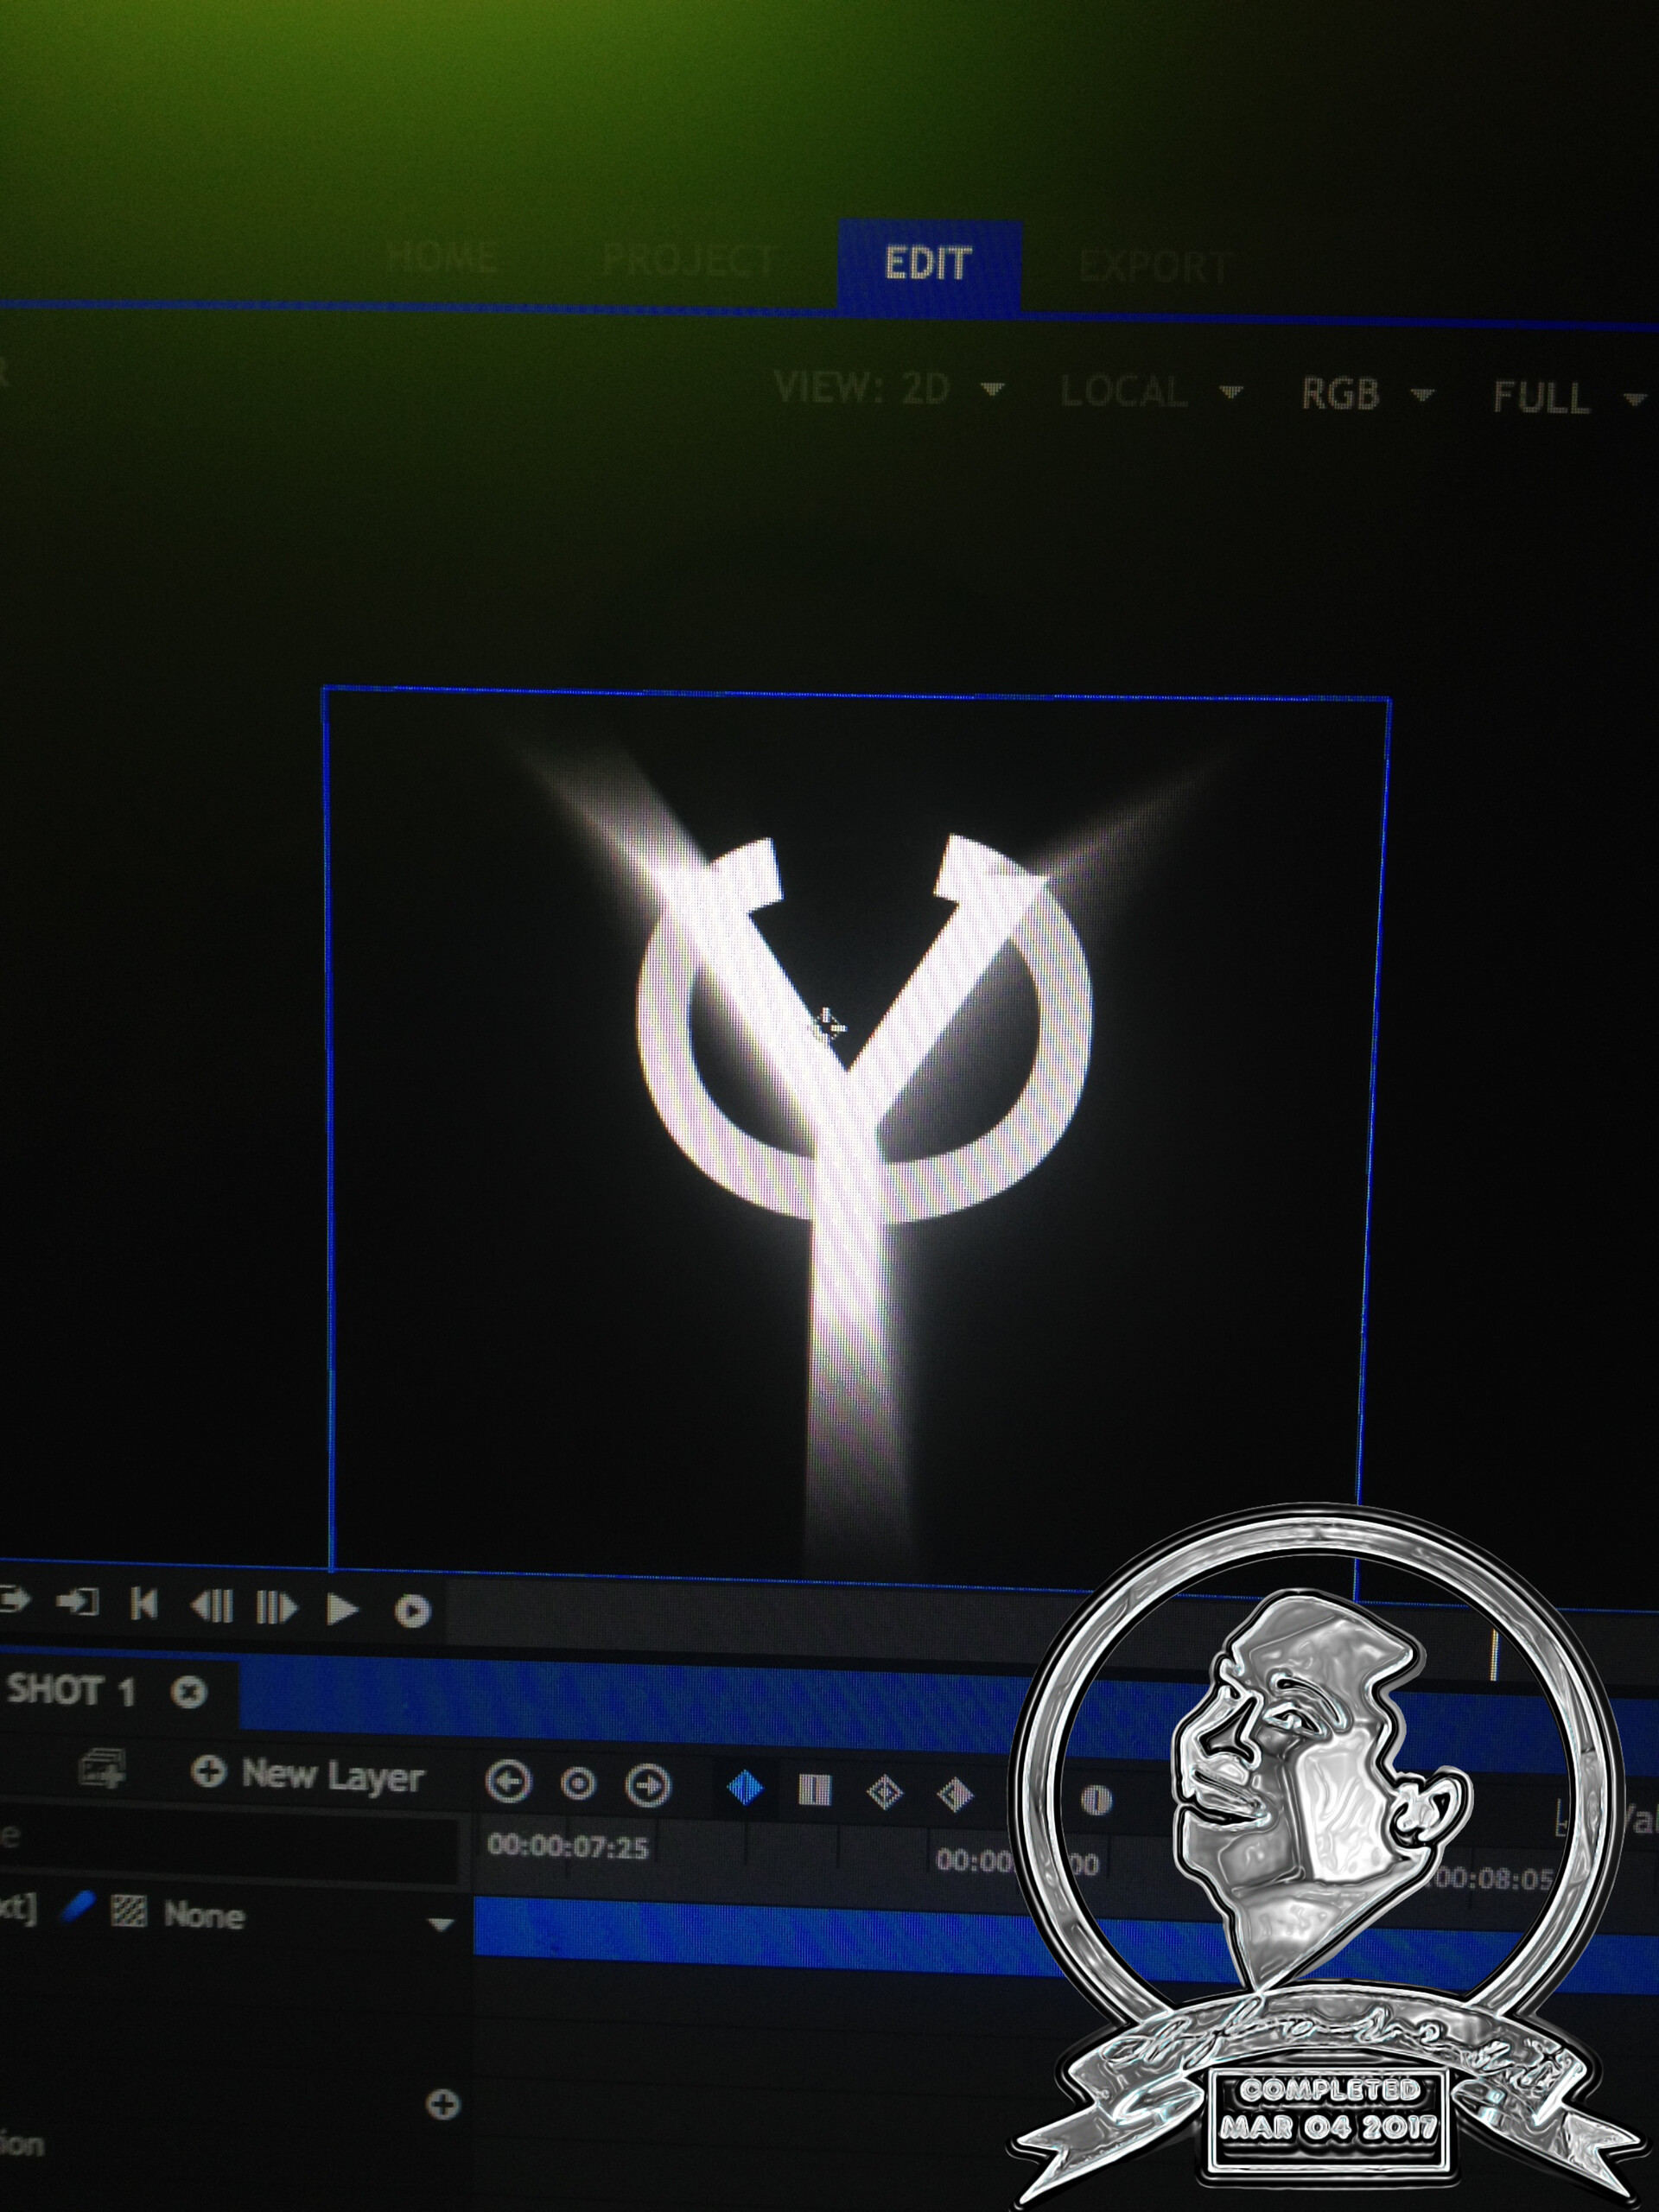Toggle the blue diamond keyframe mode
Image resolution: width=1659 pixels, height=2212 pixels.
(746, 1787)
